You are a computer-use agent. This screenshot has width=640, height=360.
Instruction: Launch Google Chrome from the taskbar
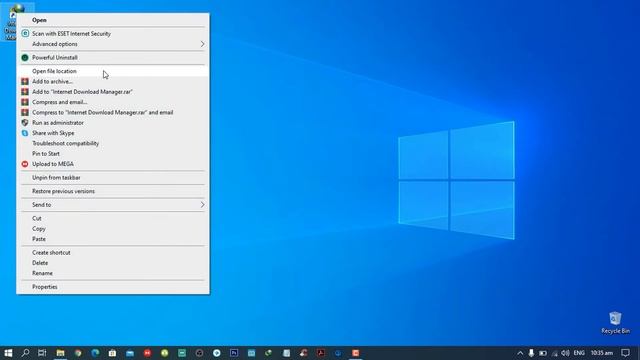(x=78, y=353)
